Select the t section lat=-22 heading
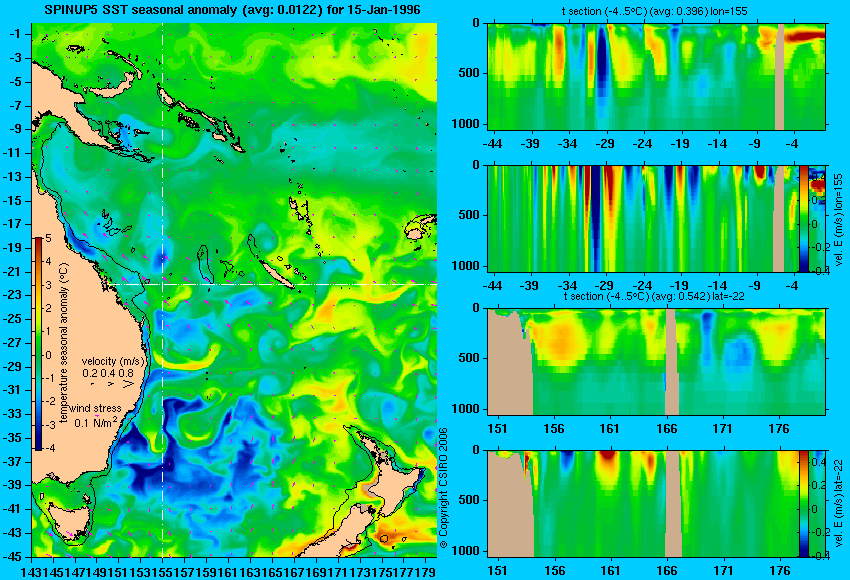Image resolution: width=850 pixels, height=580 pixels. [x=654, y=296]
